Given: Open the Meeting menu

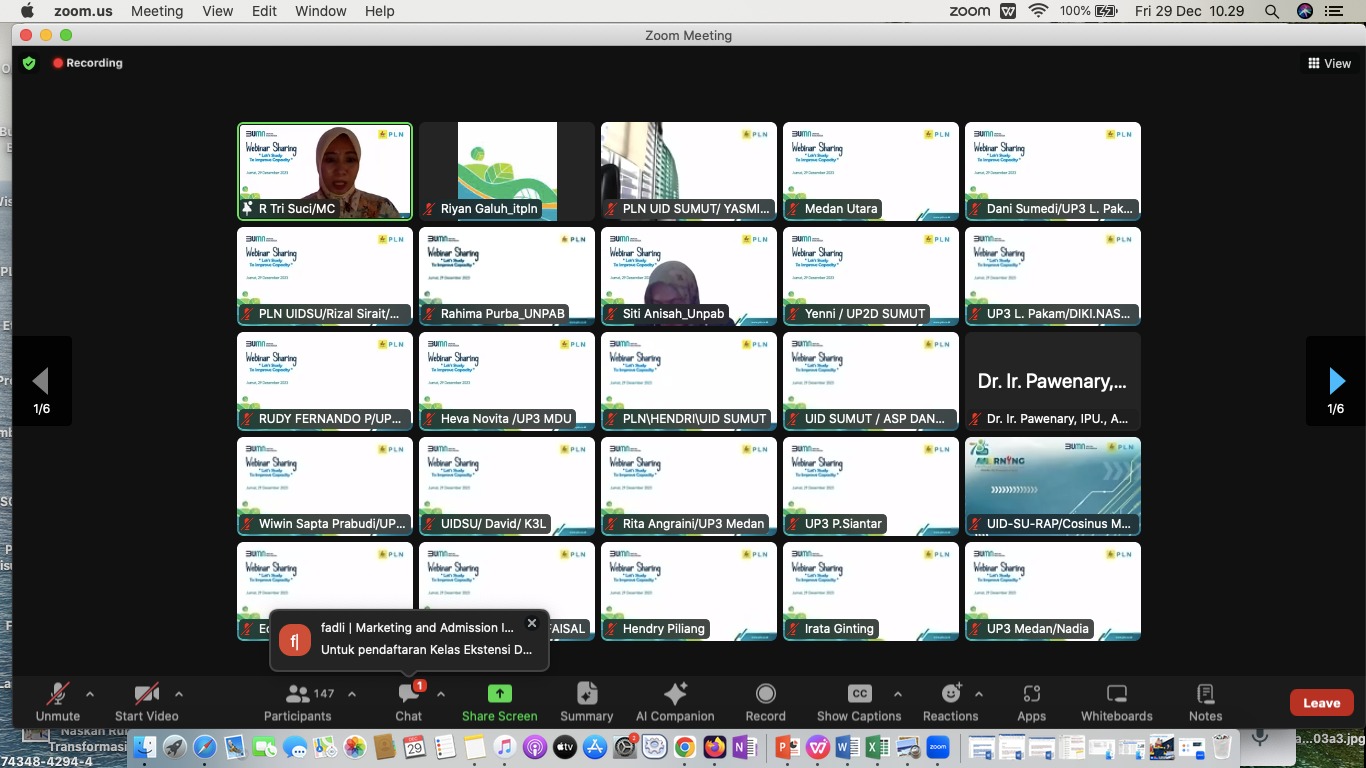Looking at the screenshot, I should click(156, 11).
